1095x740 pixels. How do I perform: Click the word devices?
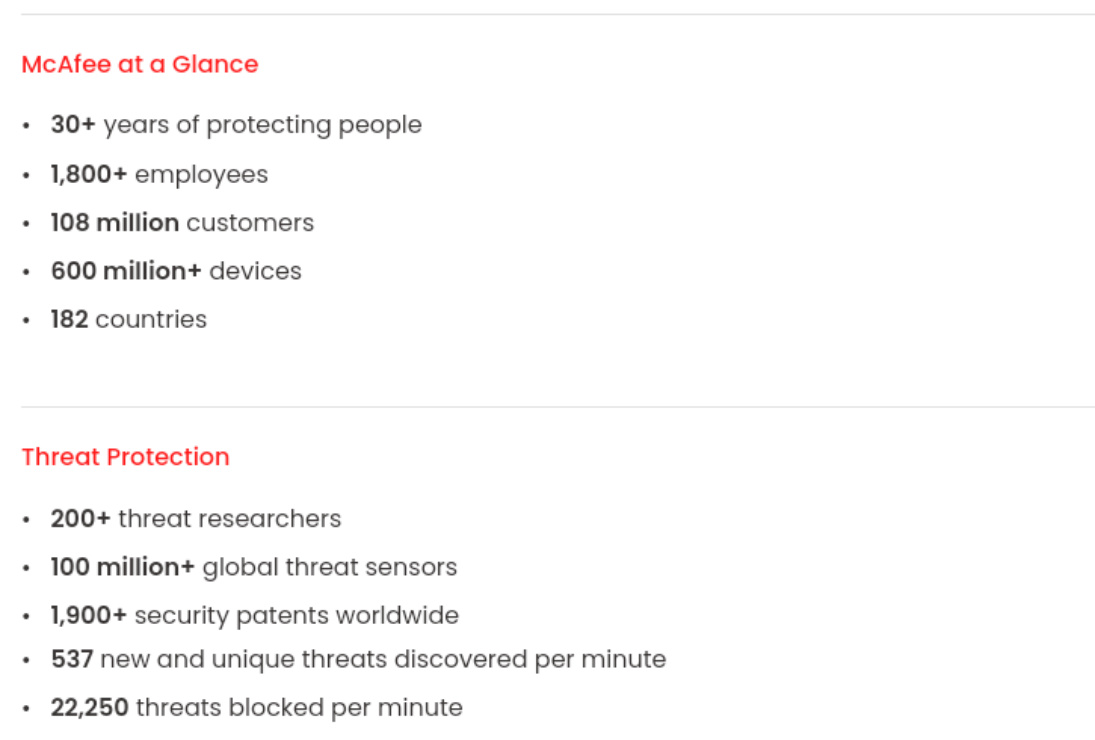(x=255, y=271)
